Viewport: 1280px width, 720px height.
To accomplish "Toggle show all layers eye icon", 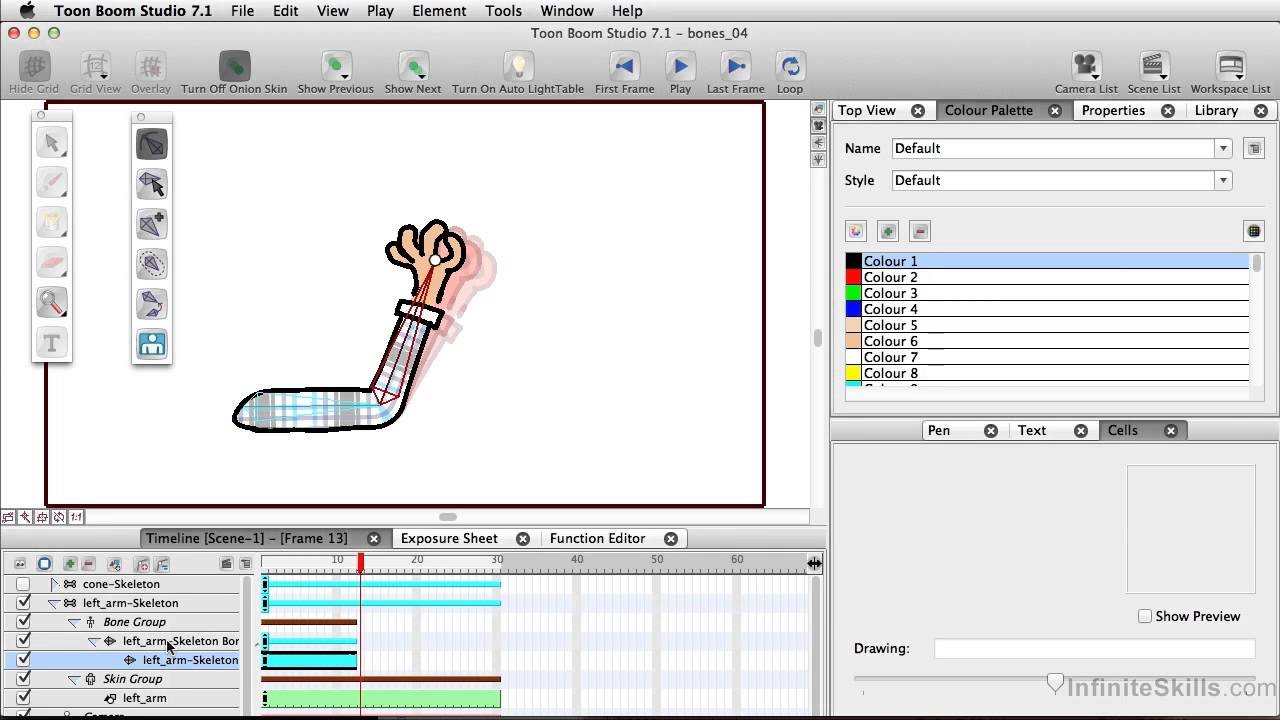I will click(x=20, y=564).
